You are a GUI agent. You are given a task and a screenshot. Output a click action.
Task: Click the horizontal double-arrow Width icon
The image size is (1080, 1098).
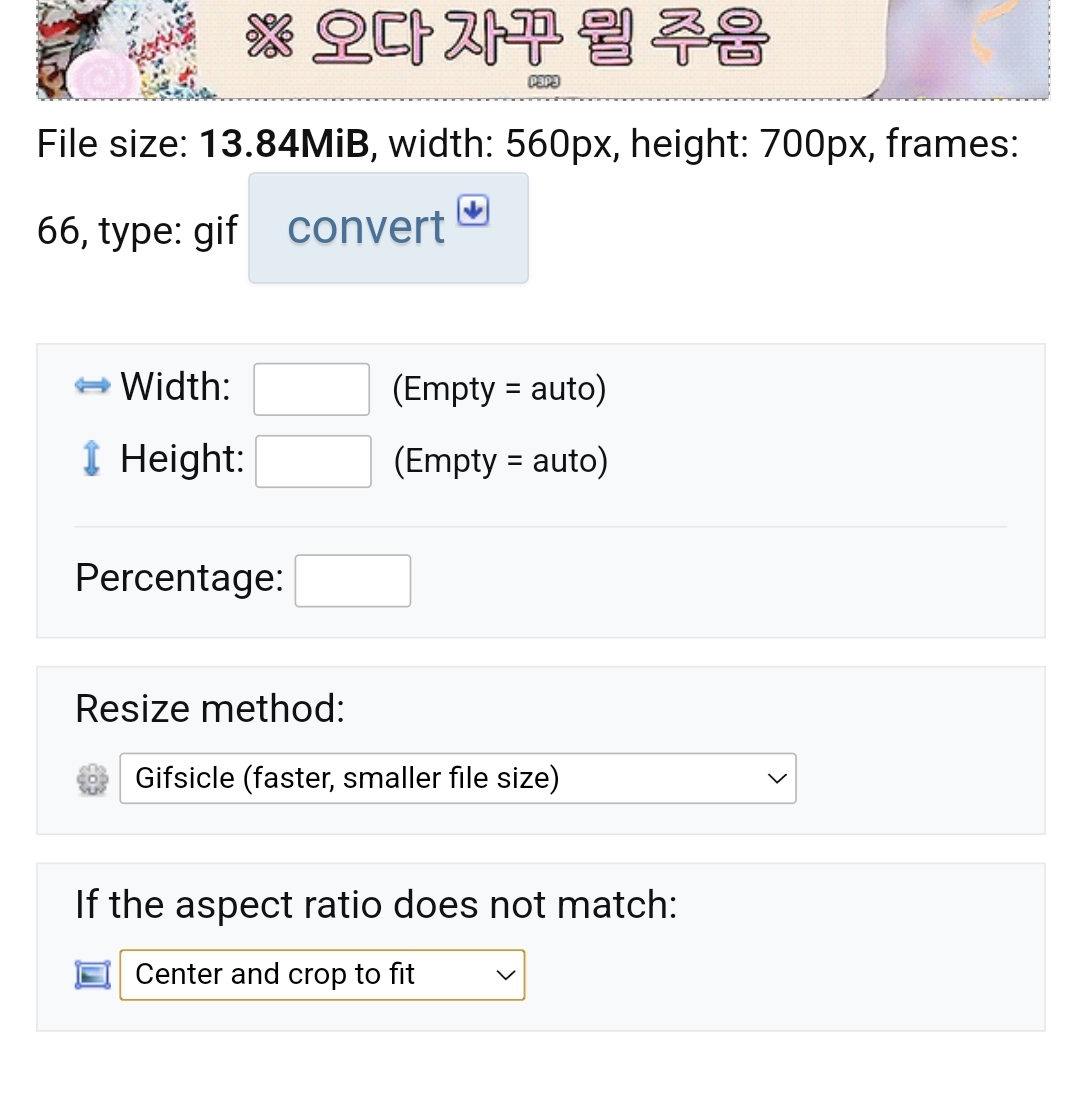pos(92,386)
